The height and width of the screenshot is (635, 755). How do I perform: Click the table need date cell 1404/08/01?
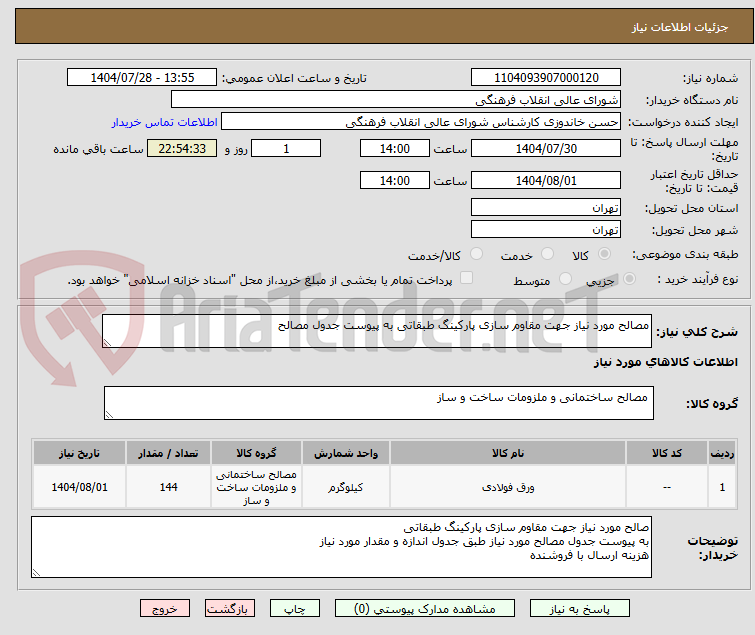point(79,487)
